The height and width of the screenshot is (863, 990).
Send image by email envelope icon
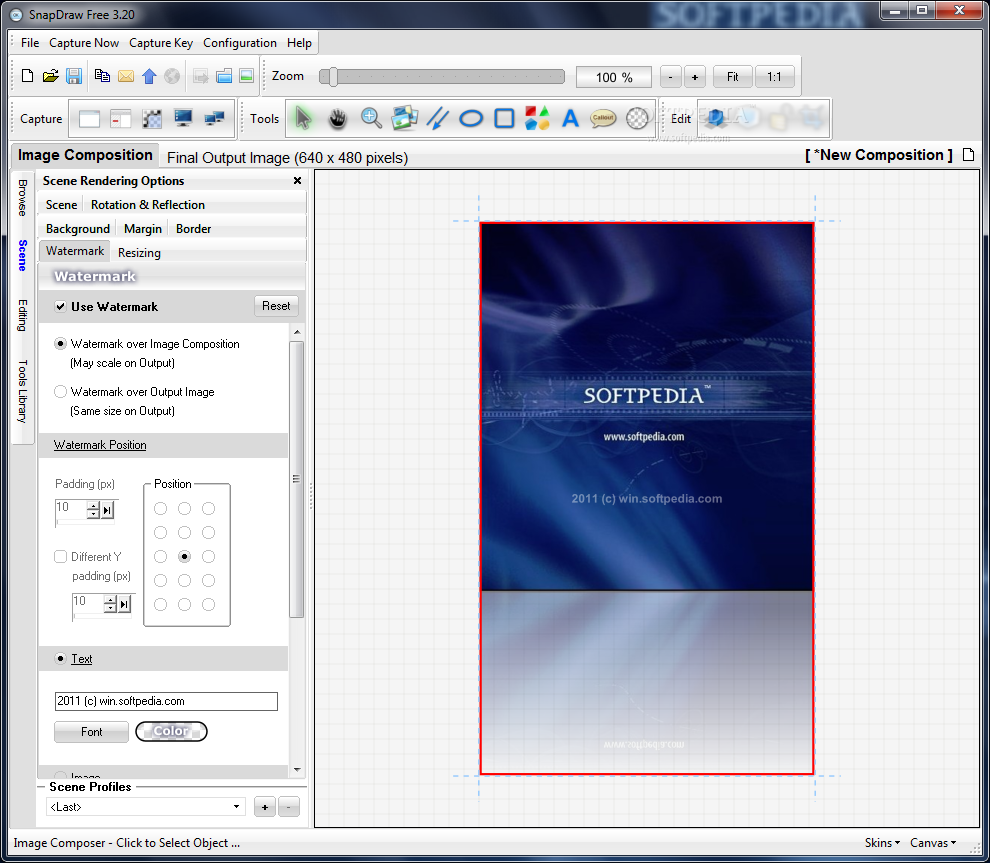click(126, 76)
